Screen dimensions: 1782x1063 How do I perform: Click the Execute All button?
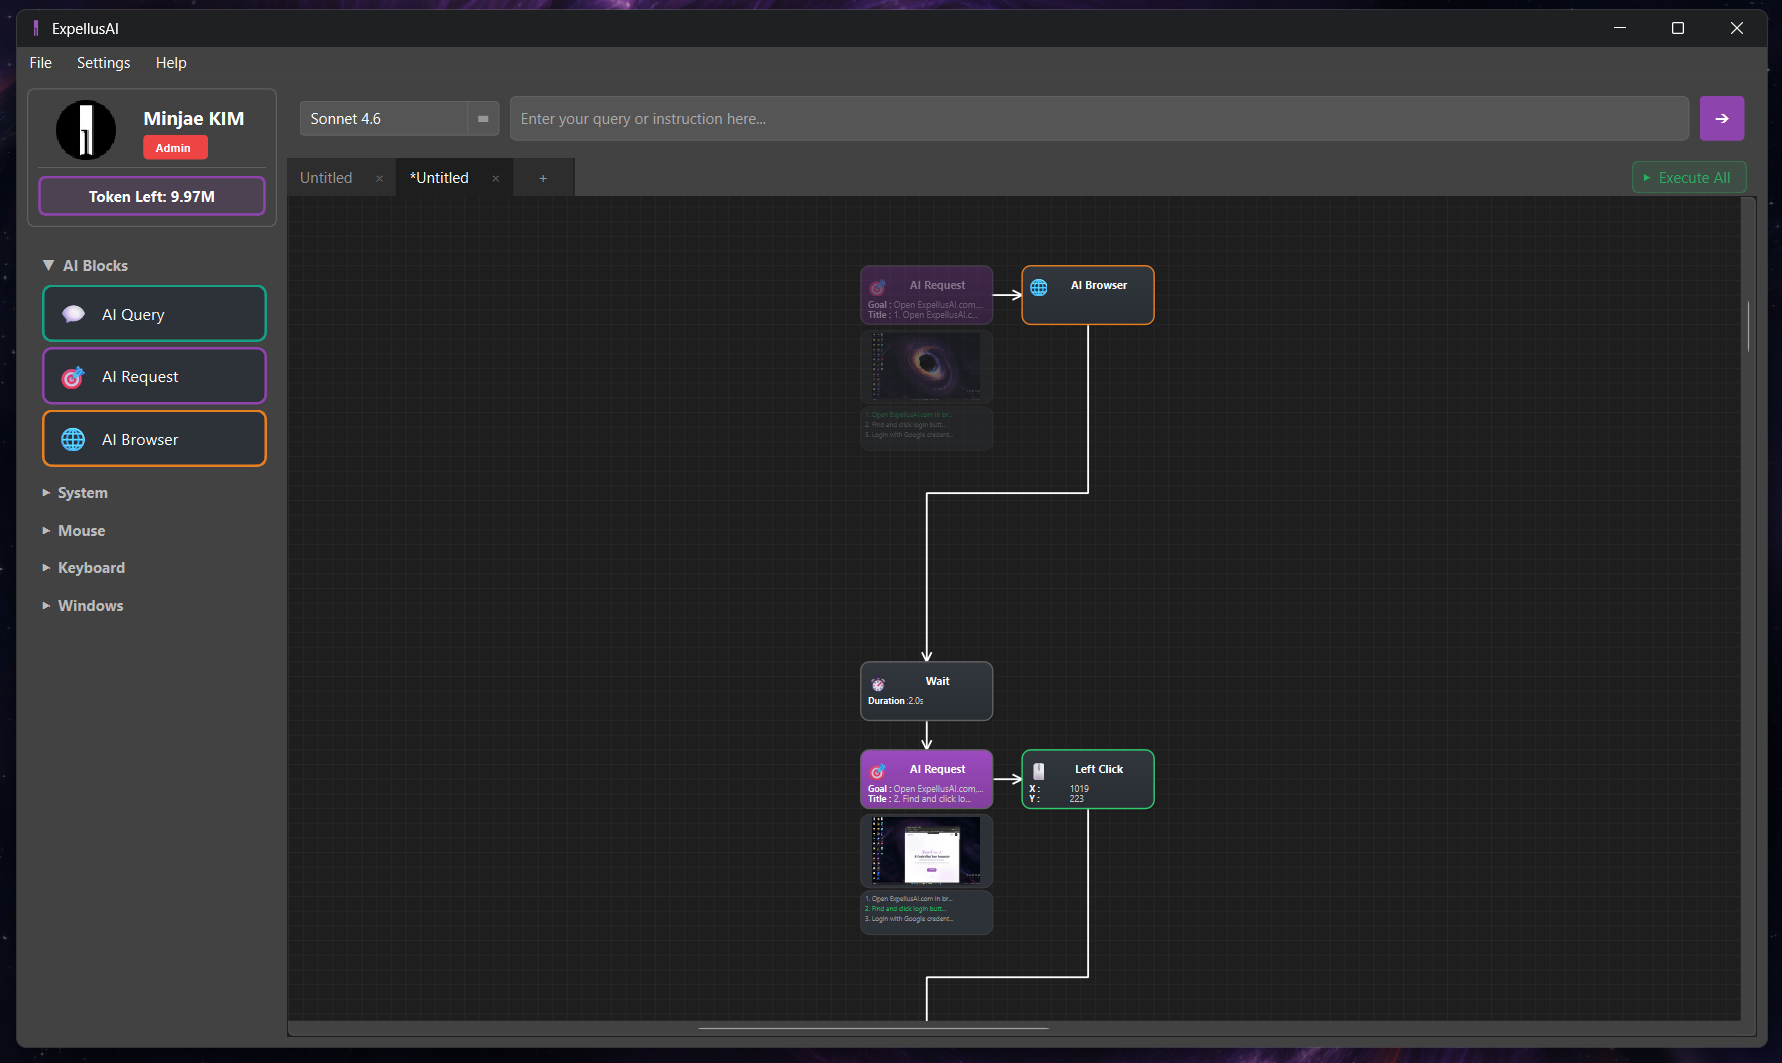(x=1689, y=177)
